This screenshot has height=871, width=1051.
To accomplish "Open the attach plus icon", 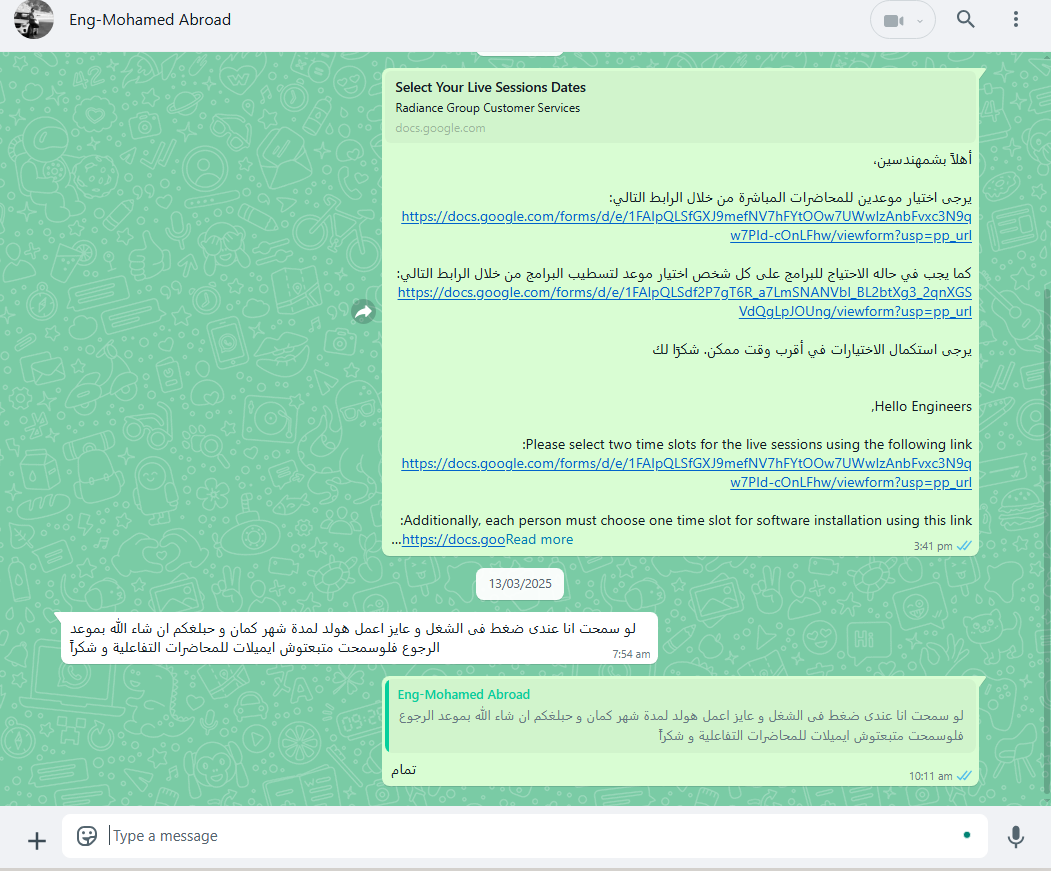I will point(37,840).
